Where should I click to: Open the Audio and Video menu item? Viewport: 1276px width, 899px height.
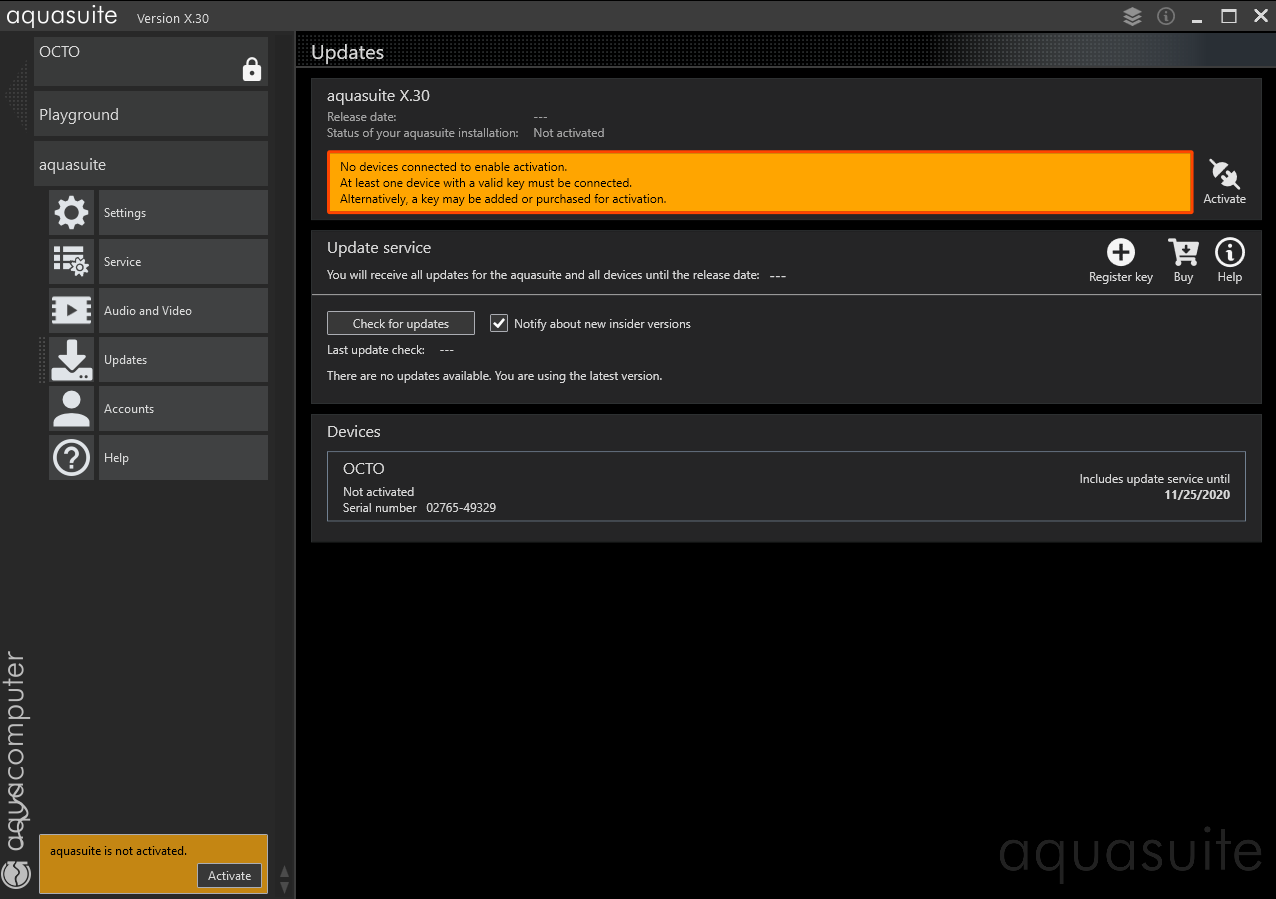tap(183, 311)
